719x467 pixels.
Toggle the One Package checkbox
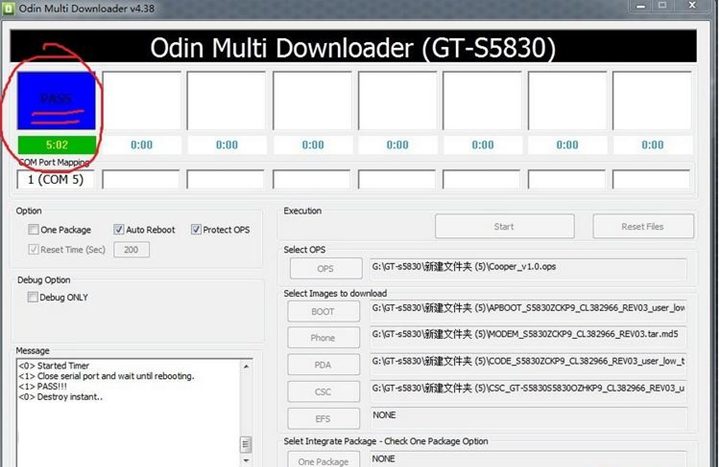(x=33, y=229)
